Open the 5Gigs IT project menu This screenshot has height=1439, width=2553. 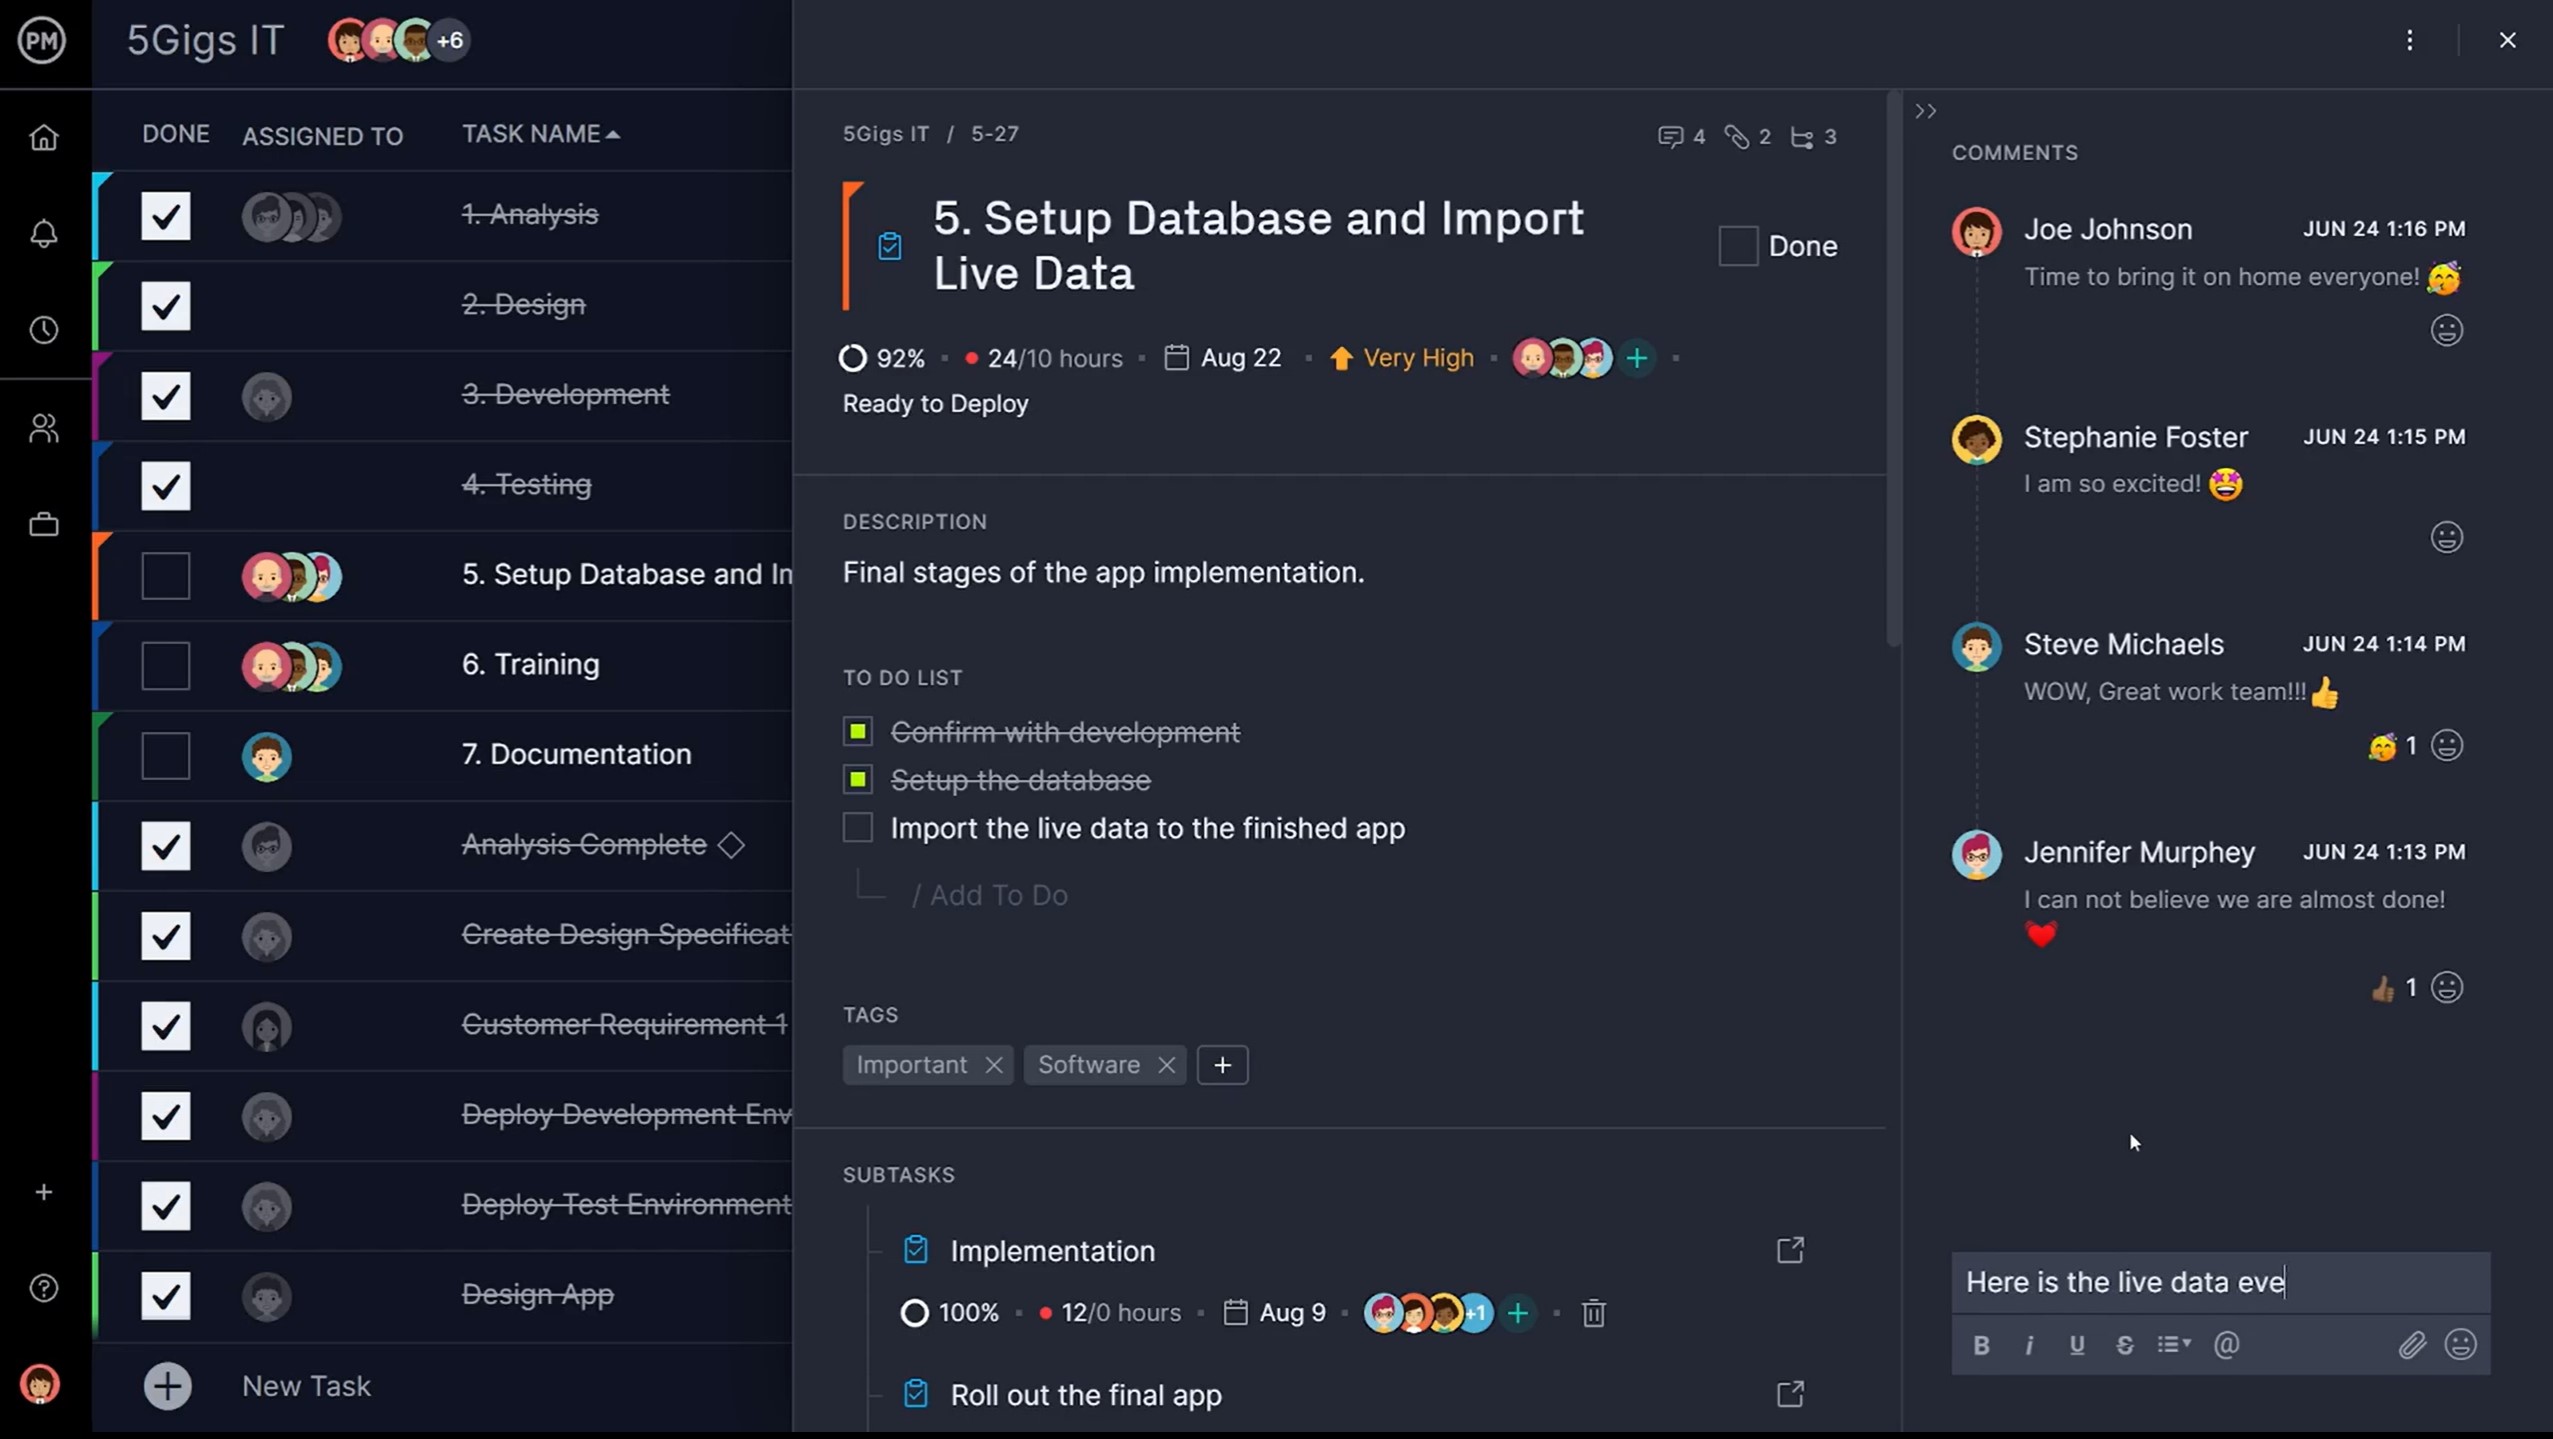[x=2409, y=39]
